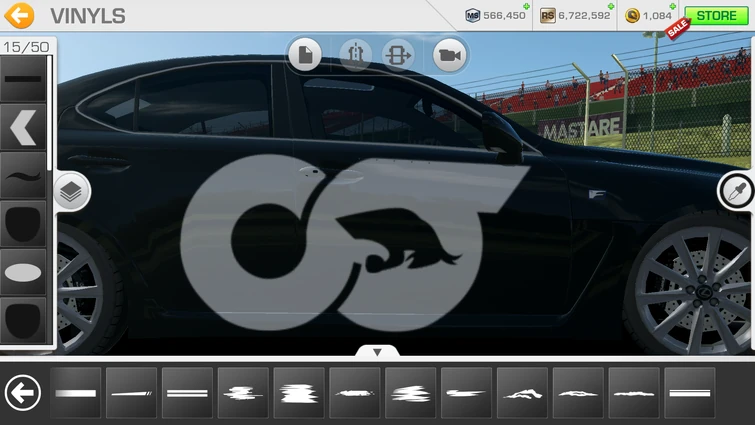Select the left chevron vinyl layer

(x=23, y=128)
